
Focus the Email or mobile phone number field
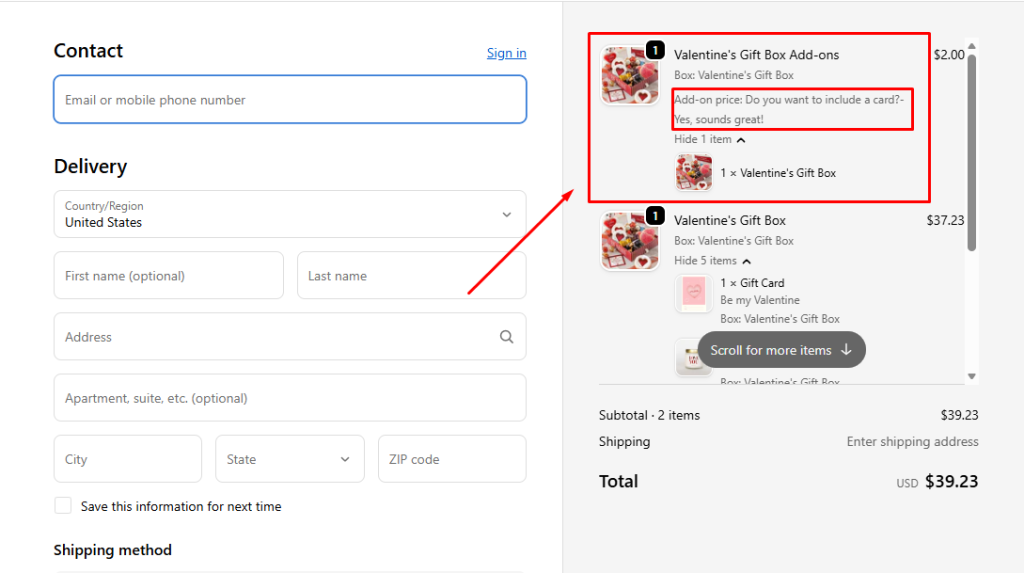click(x=289, y=100)
